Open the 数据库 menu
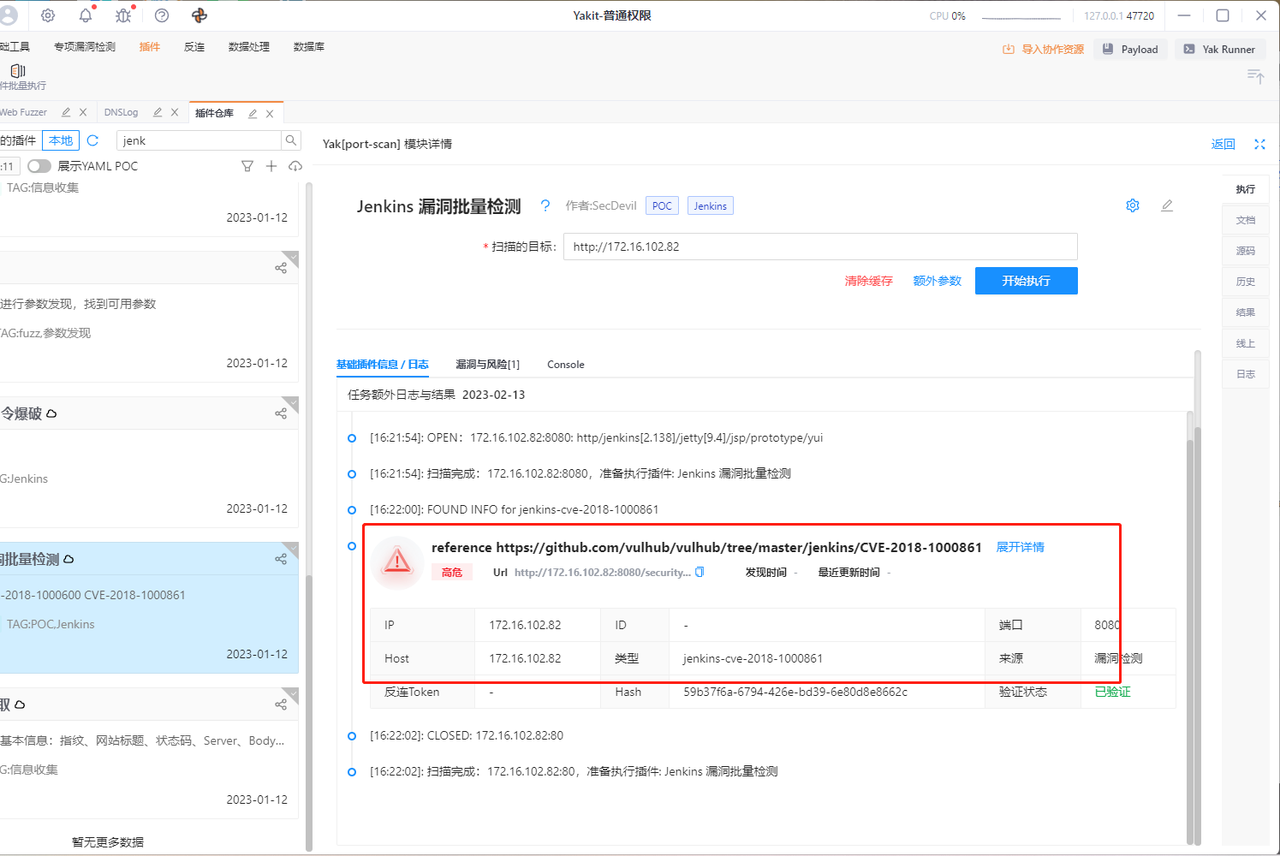This screenshot has width=1280, height=856. pos(309,47)
